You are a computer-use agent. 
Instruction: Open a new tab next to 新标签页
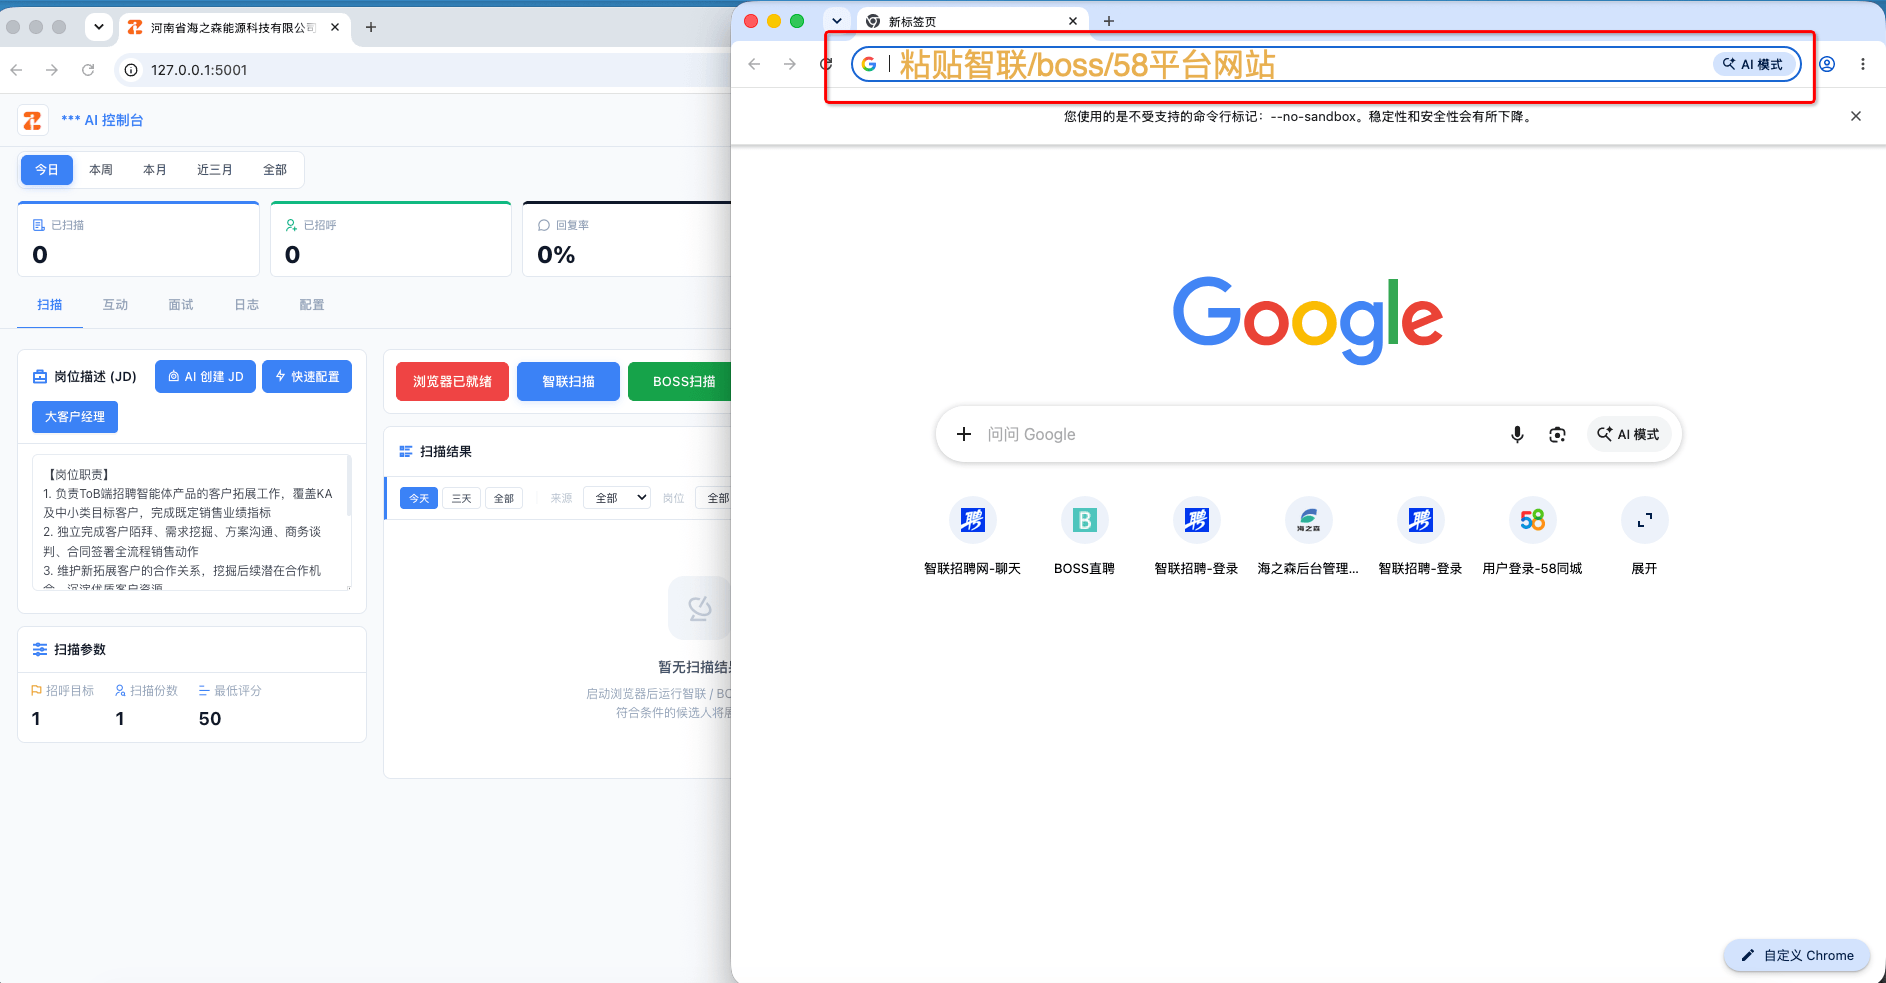pos(1108,21)
